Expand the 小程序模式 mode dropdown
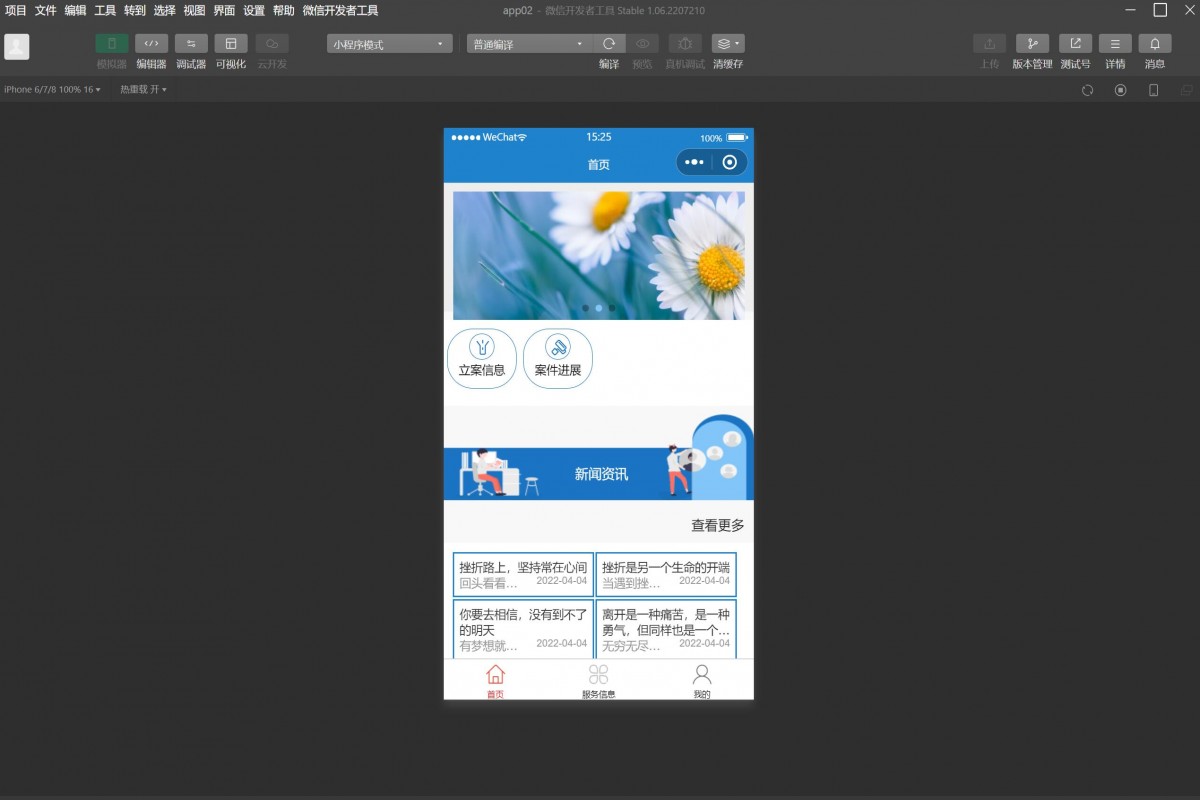 pos(389,44)
